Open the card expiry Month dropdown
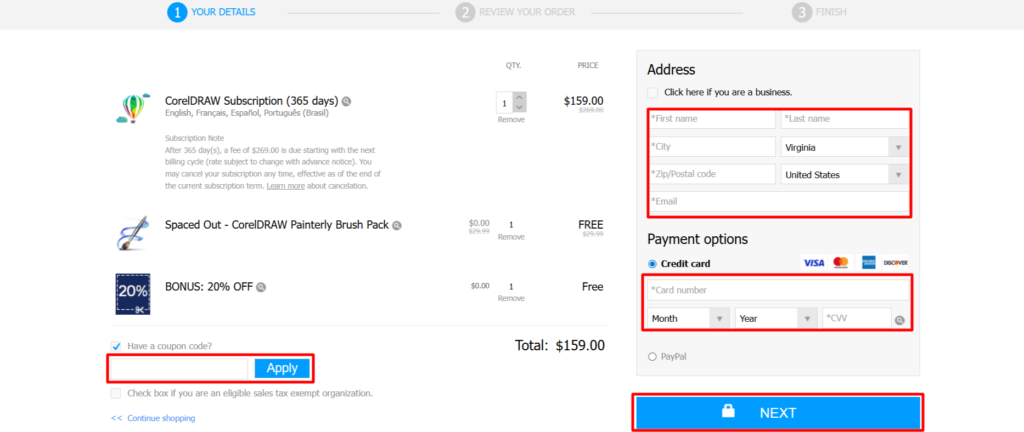1024x432 pixels. (689, 319)
